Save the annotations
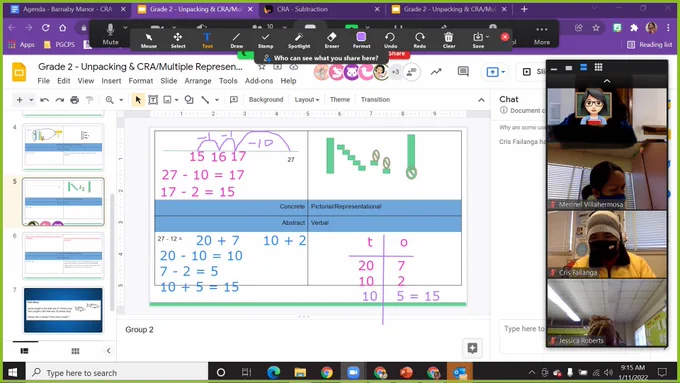This screenshot has width=680, height=383. [478, 40]
